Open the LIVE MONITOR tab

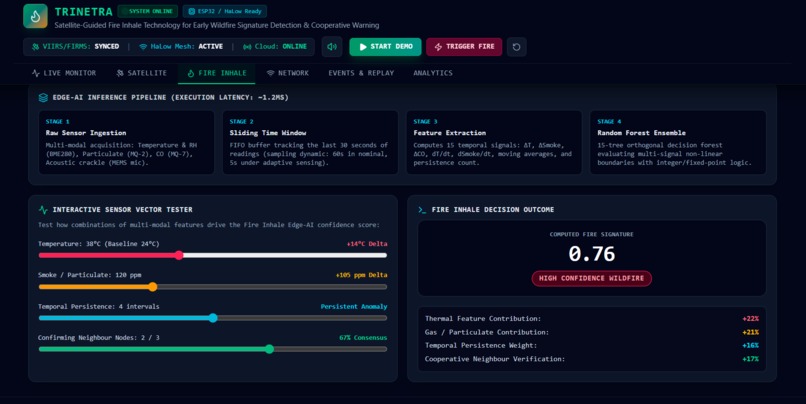point(64,73)
